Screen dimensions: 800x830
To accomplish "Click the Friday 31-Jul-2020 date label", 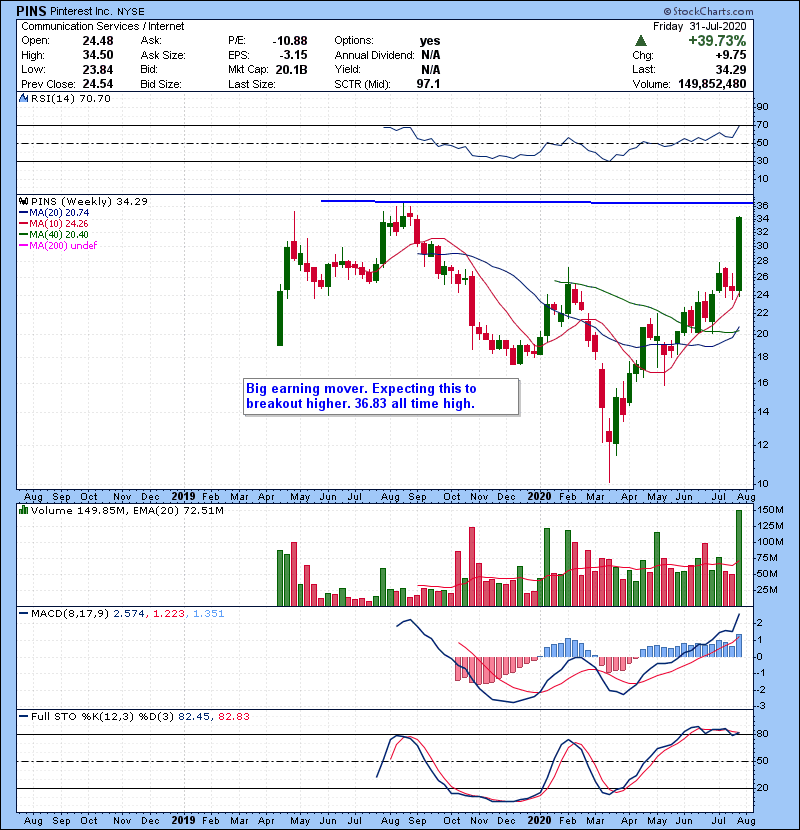I will 699,26.
